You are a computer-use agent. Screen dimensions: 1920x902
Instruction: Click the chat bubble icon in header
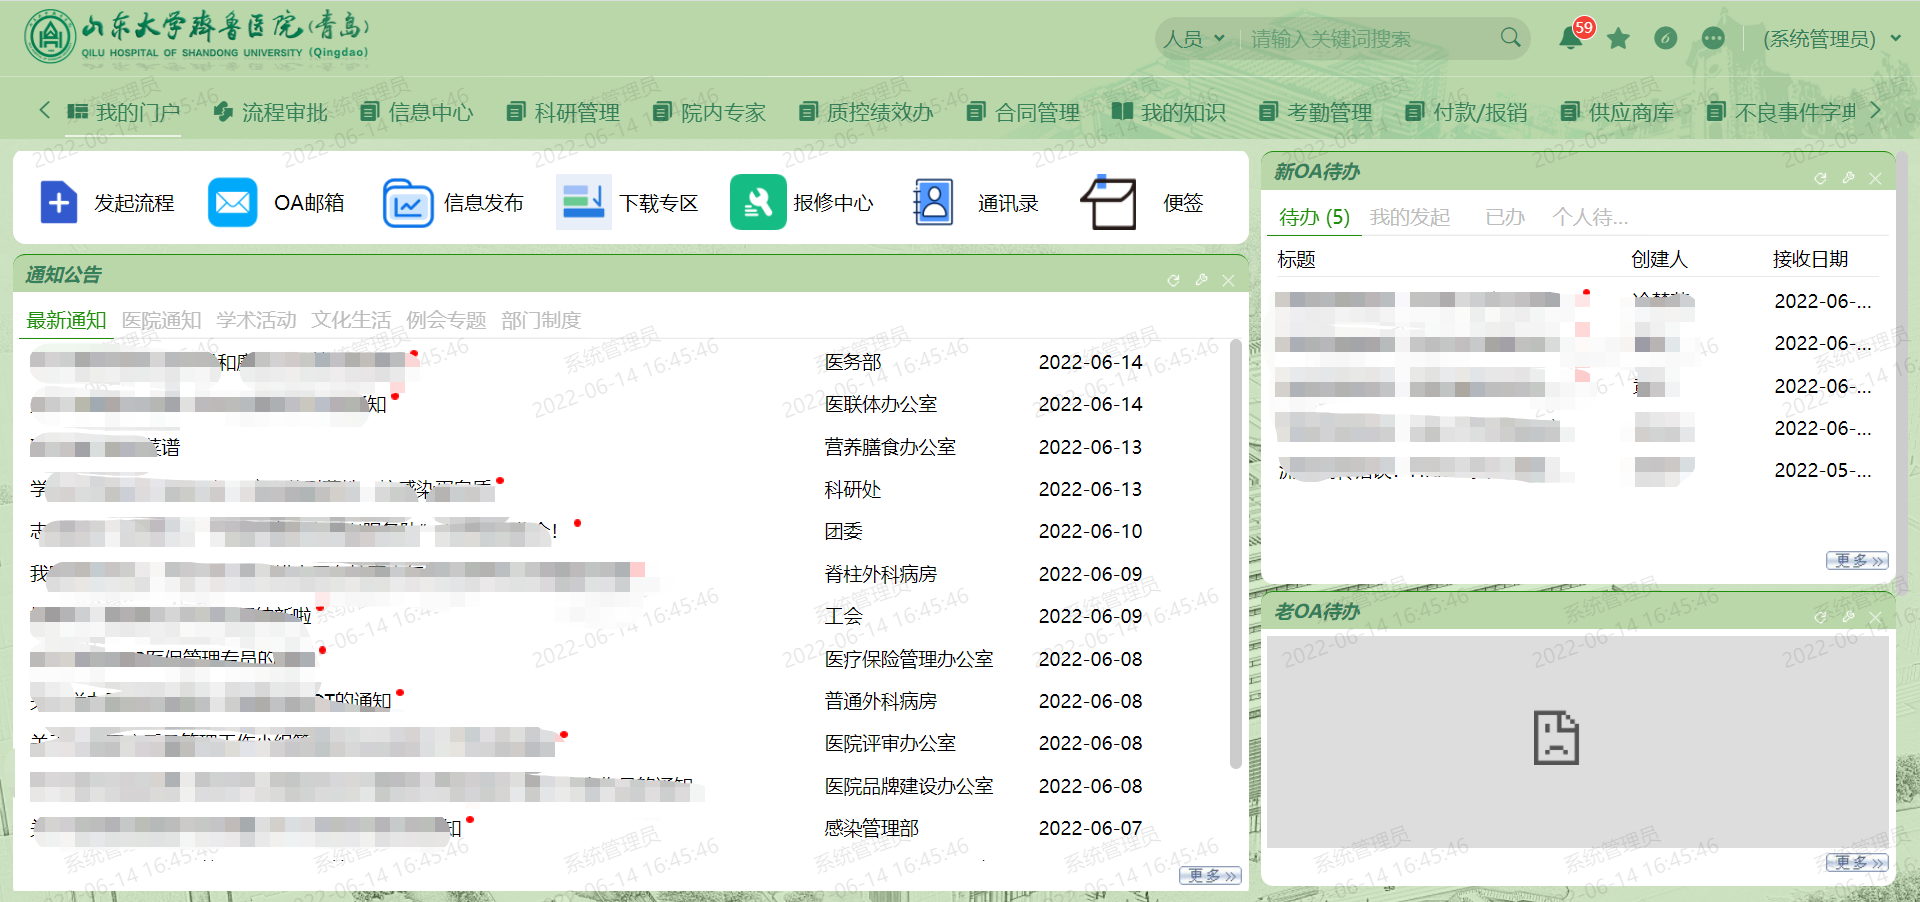tap(1713, 38)
